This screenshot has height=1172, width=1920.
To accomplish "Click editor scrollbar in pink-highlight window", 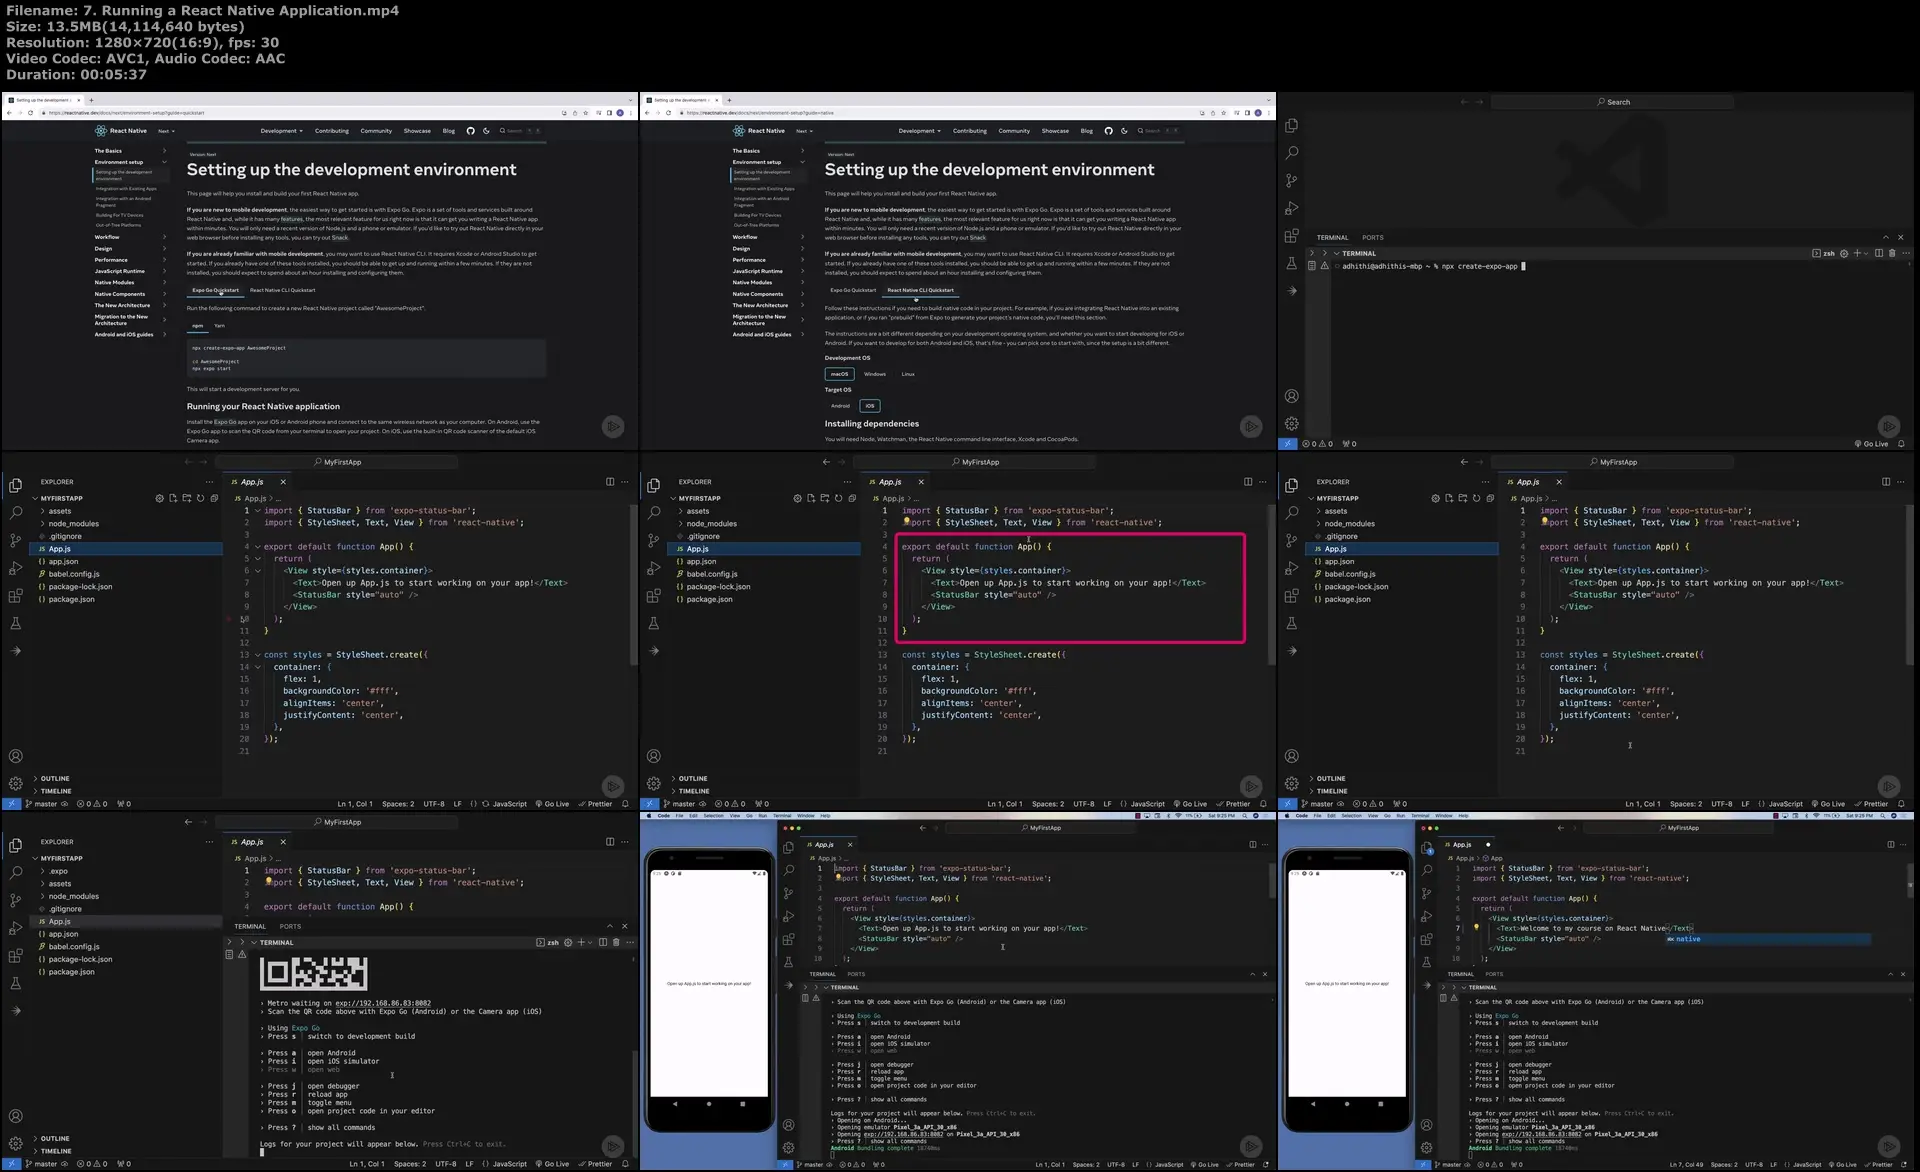I will coord(1271,584).
